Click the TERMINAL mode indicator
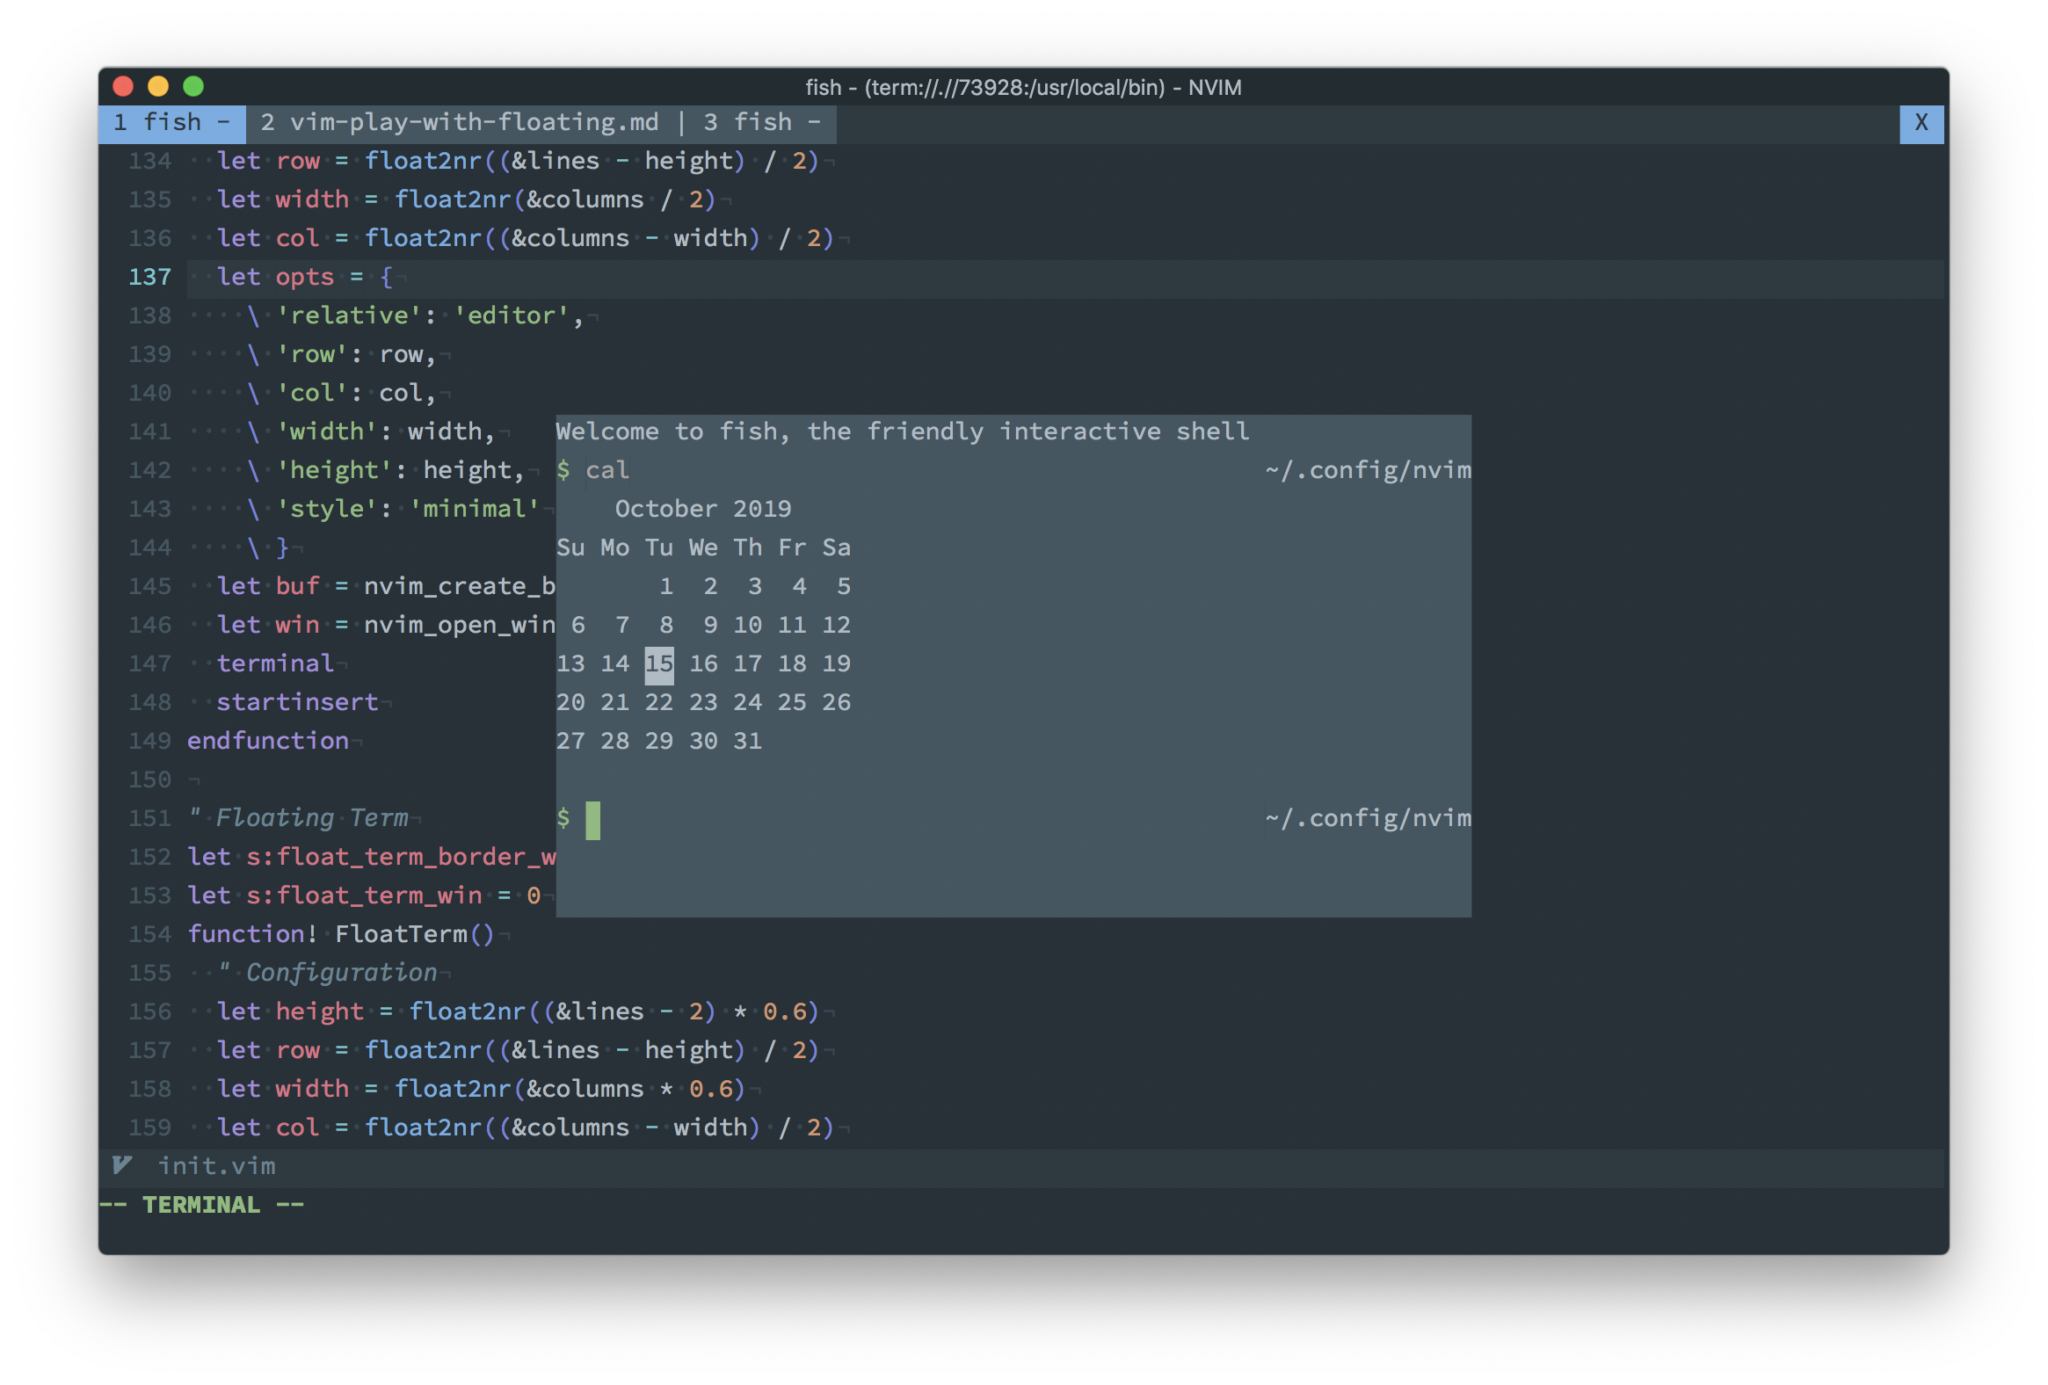This screenshot has width=2048, height=1385. pyautogui.click(x=200, y=1204)
